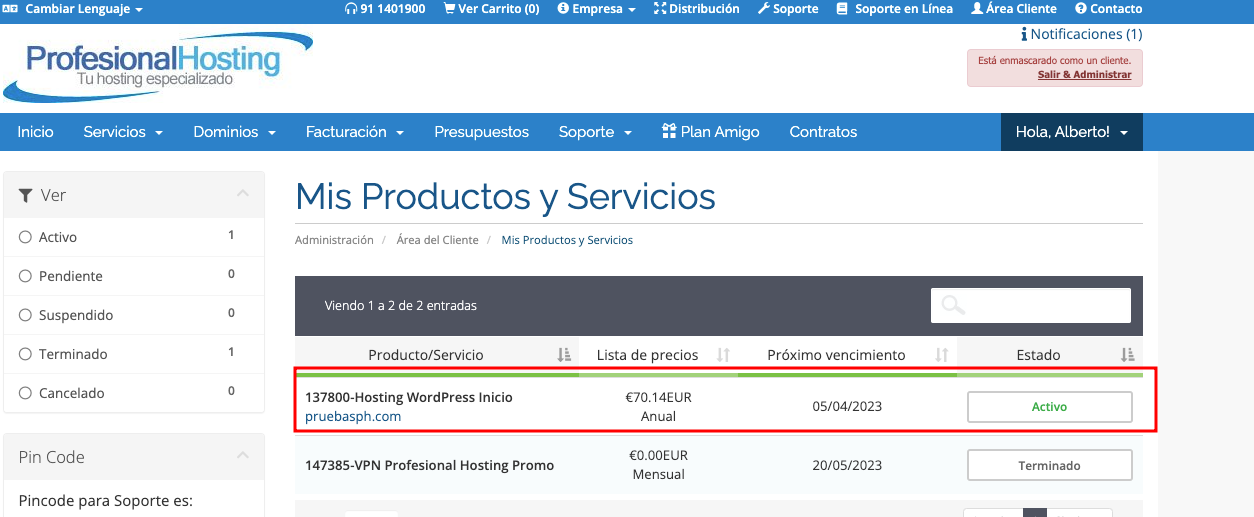Click the Estado column sort icon

1128,355
